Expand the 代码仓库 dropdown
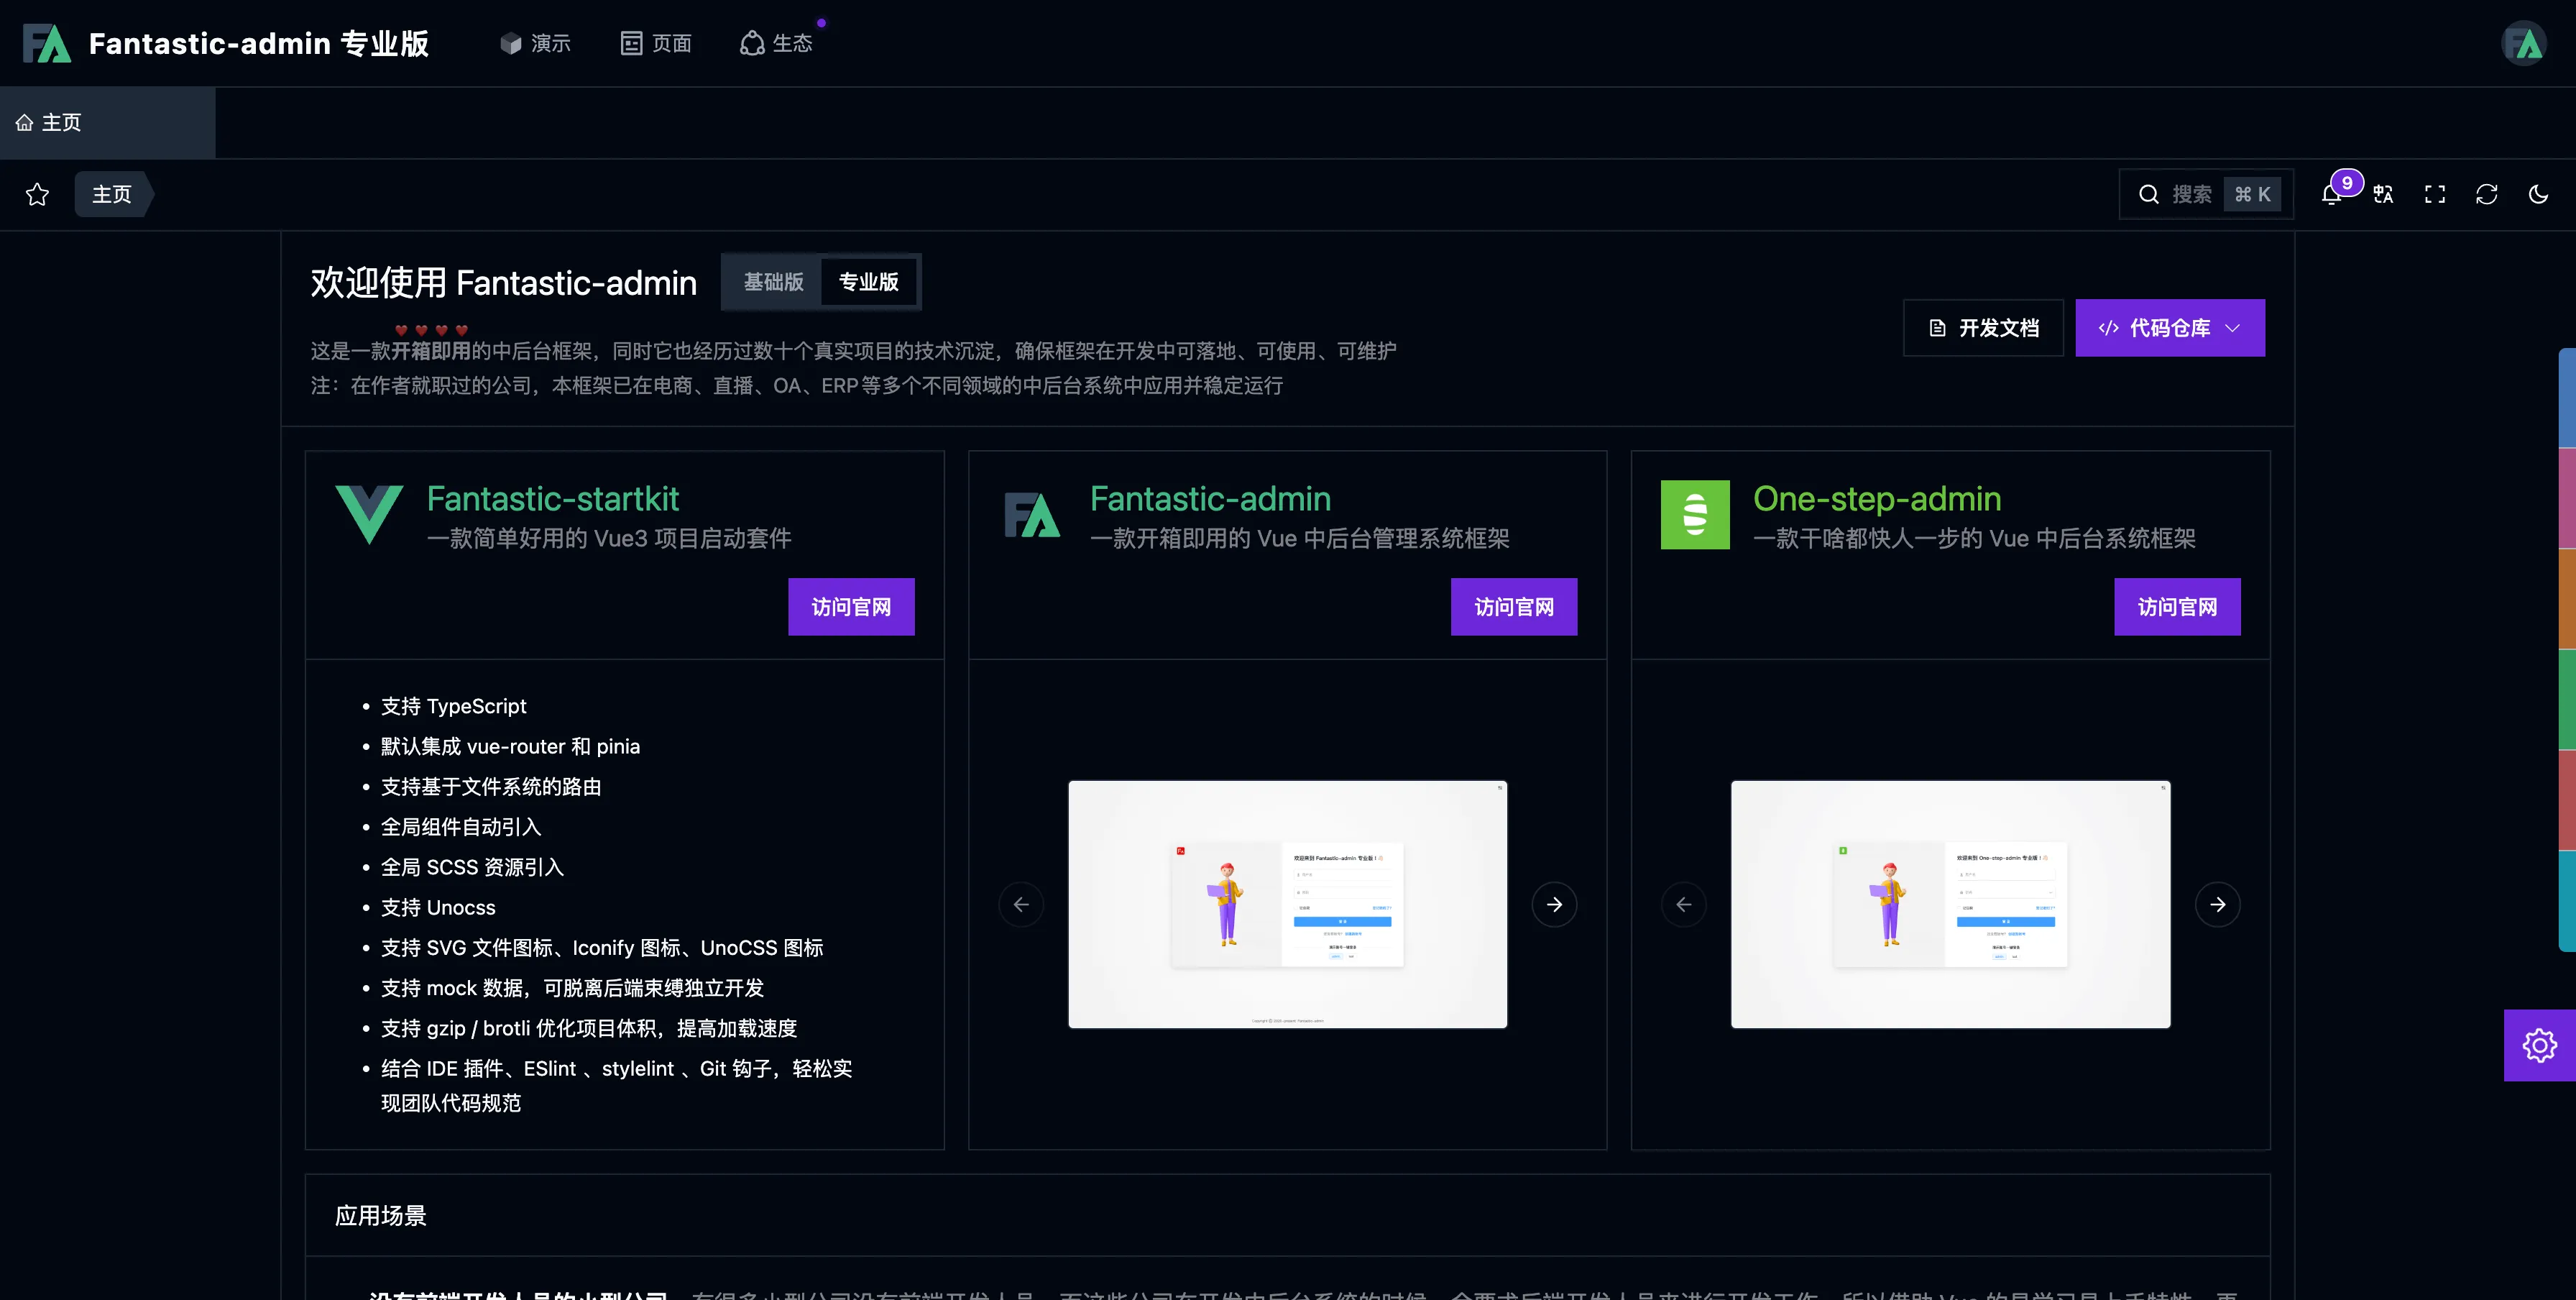The height and width of the screenshot is (1300, 2576). (x=2169, y=328)
